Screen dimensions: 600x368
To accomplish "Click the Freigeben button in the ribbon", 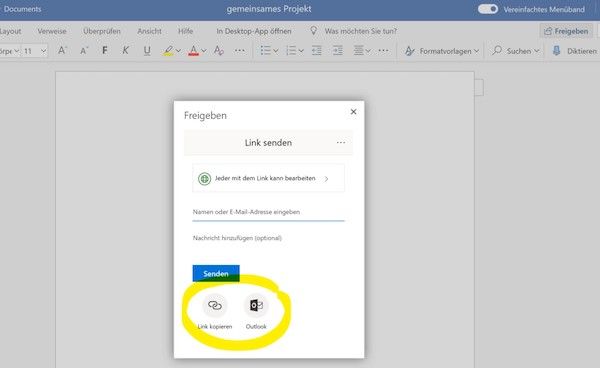I will (x=566, y=31).
